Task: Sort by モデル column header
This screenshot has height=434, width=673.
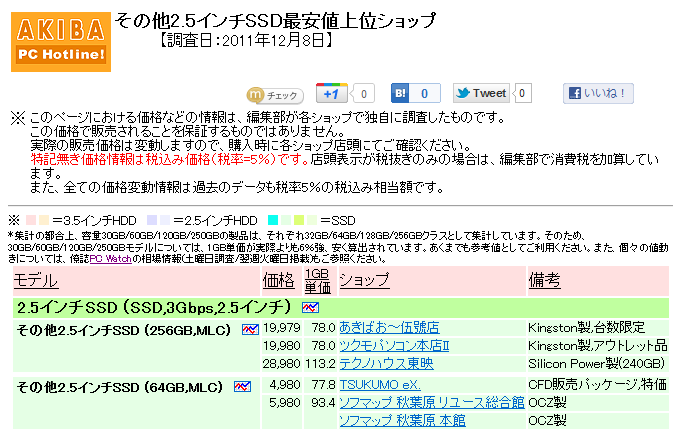Action: (x=36, y=281)
